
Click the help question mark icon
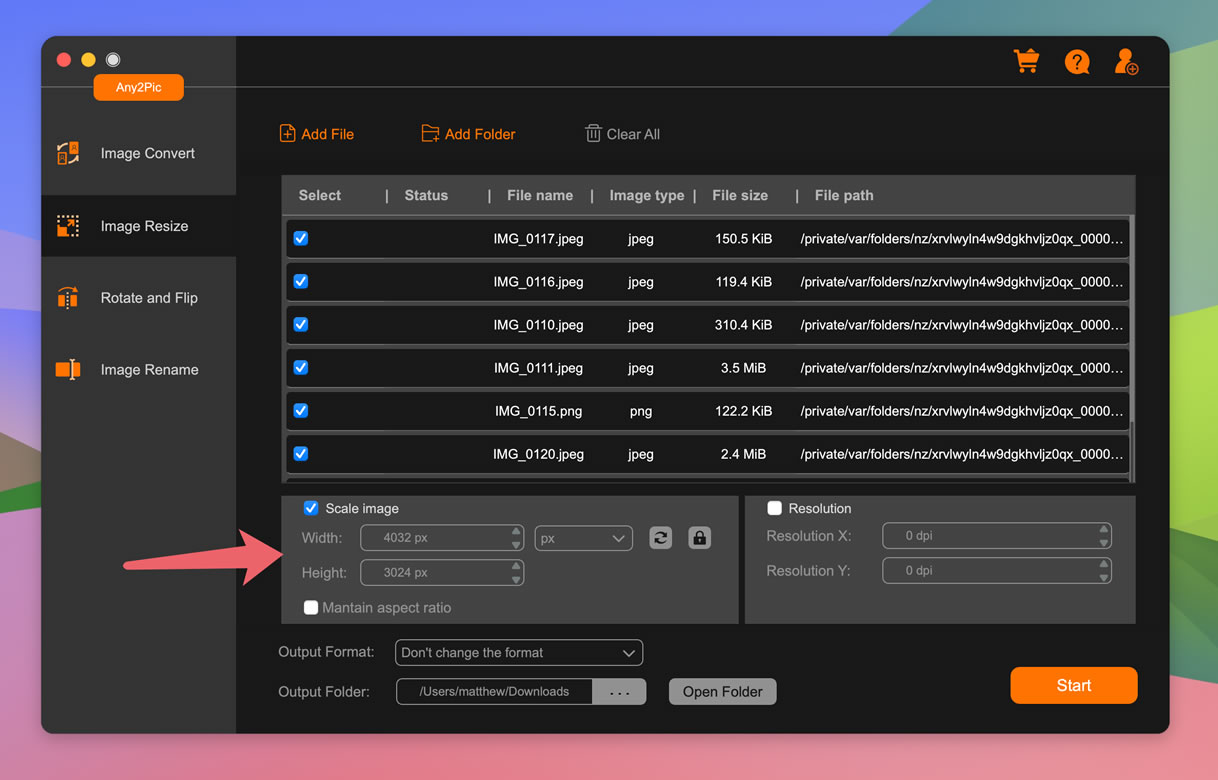coord(1077,62)
